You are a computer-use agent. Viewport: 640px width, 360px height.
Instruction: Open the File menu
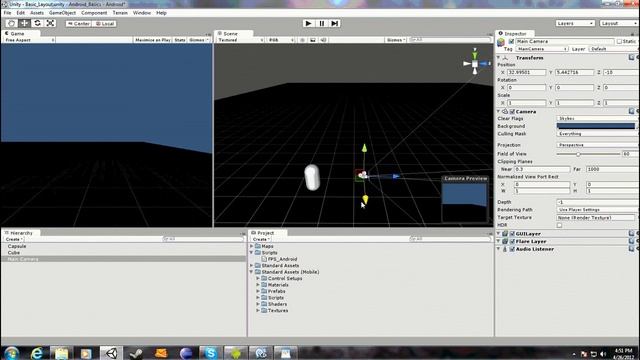(x=8, y=13)
